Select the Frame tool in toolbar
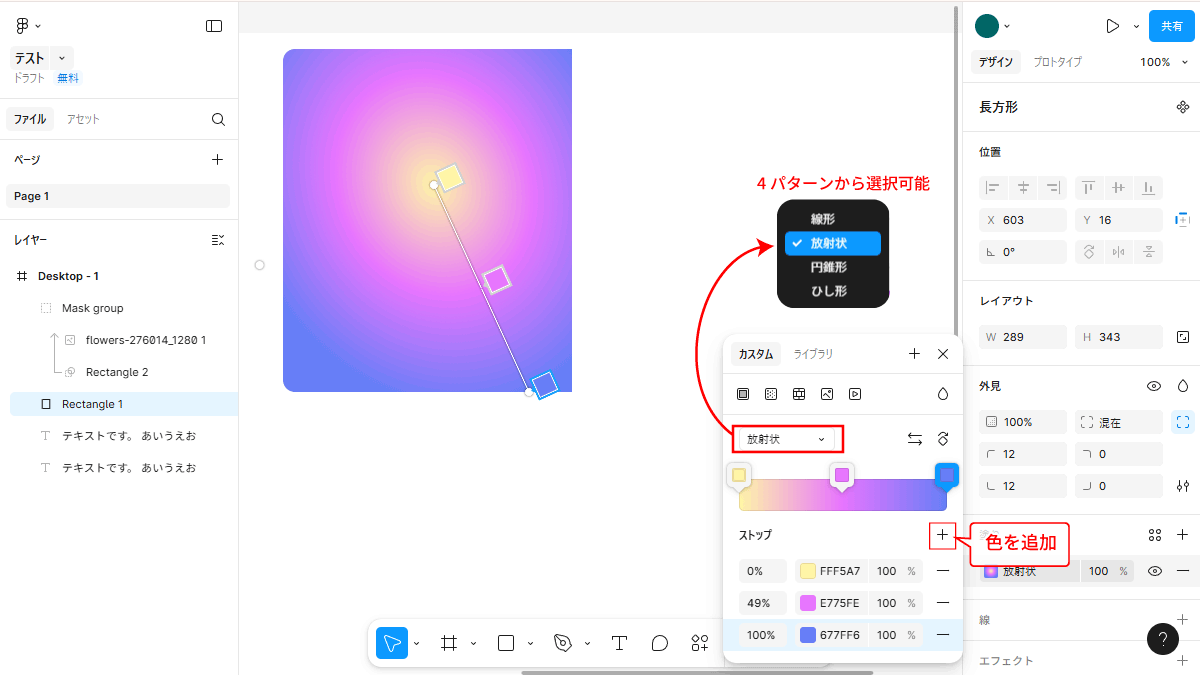Image resolution: width=1200 pixels, height=675 pixels. point(450,643)
